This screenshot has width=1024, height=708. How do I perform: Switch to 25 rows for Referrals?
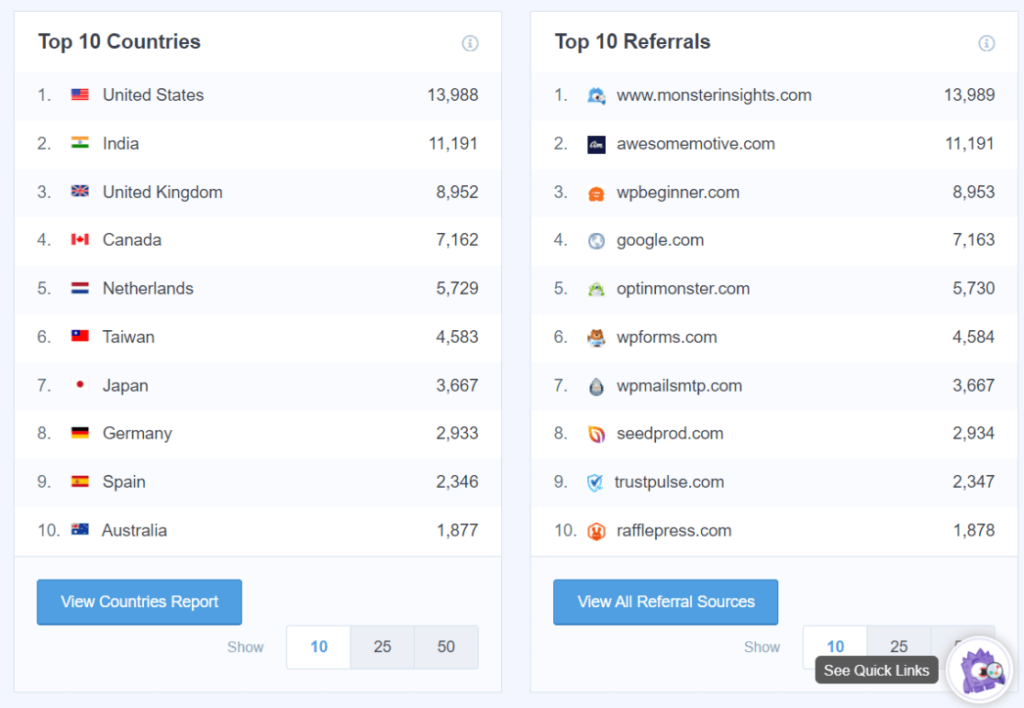[x=898, y=647]
